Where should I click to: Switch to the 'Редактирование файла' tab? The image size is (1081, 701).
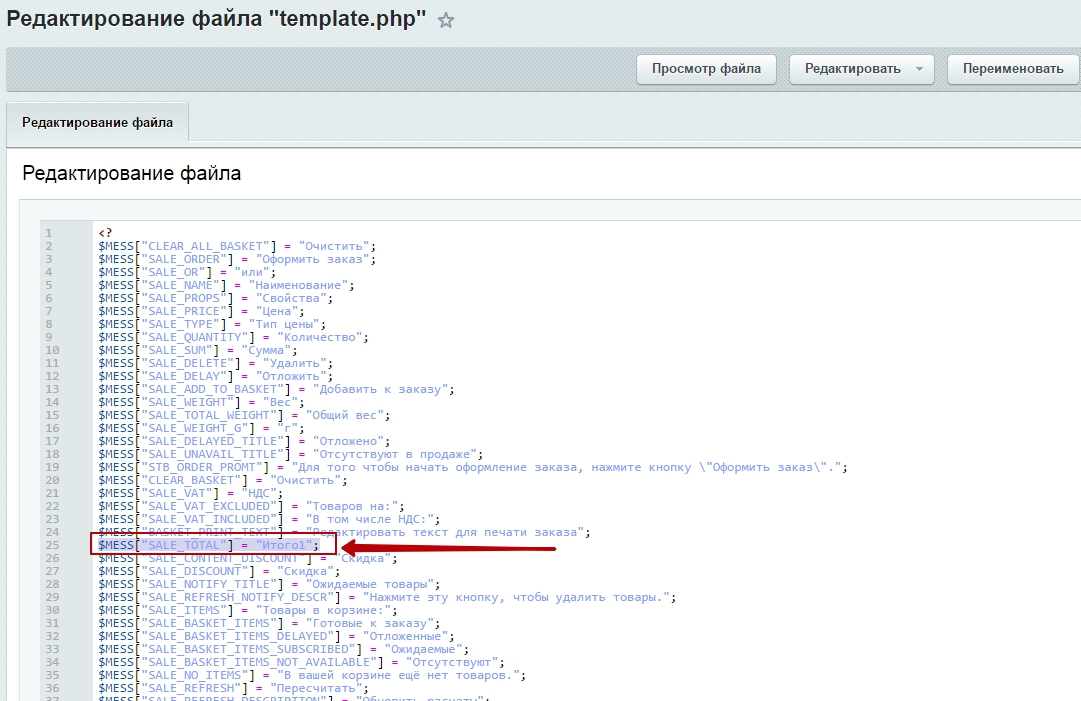pyautogui.click(x=97, y=122)
